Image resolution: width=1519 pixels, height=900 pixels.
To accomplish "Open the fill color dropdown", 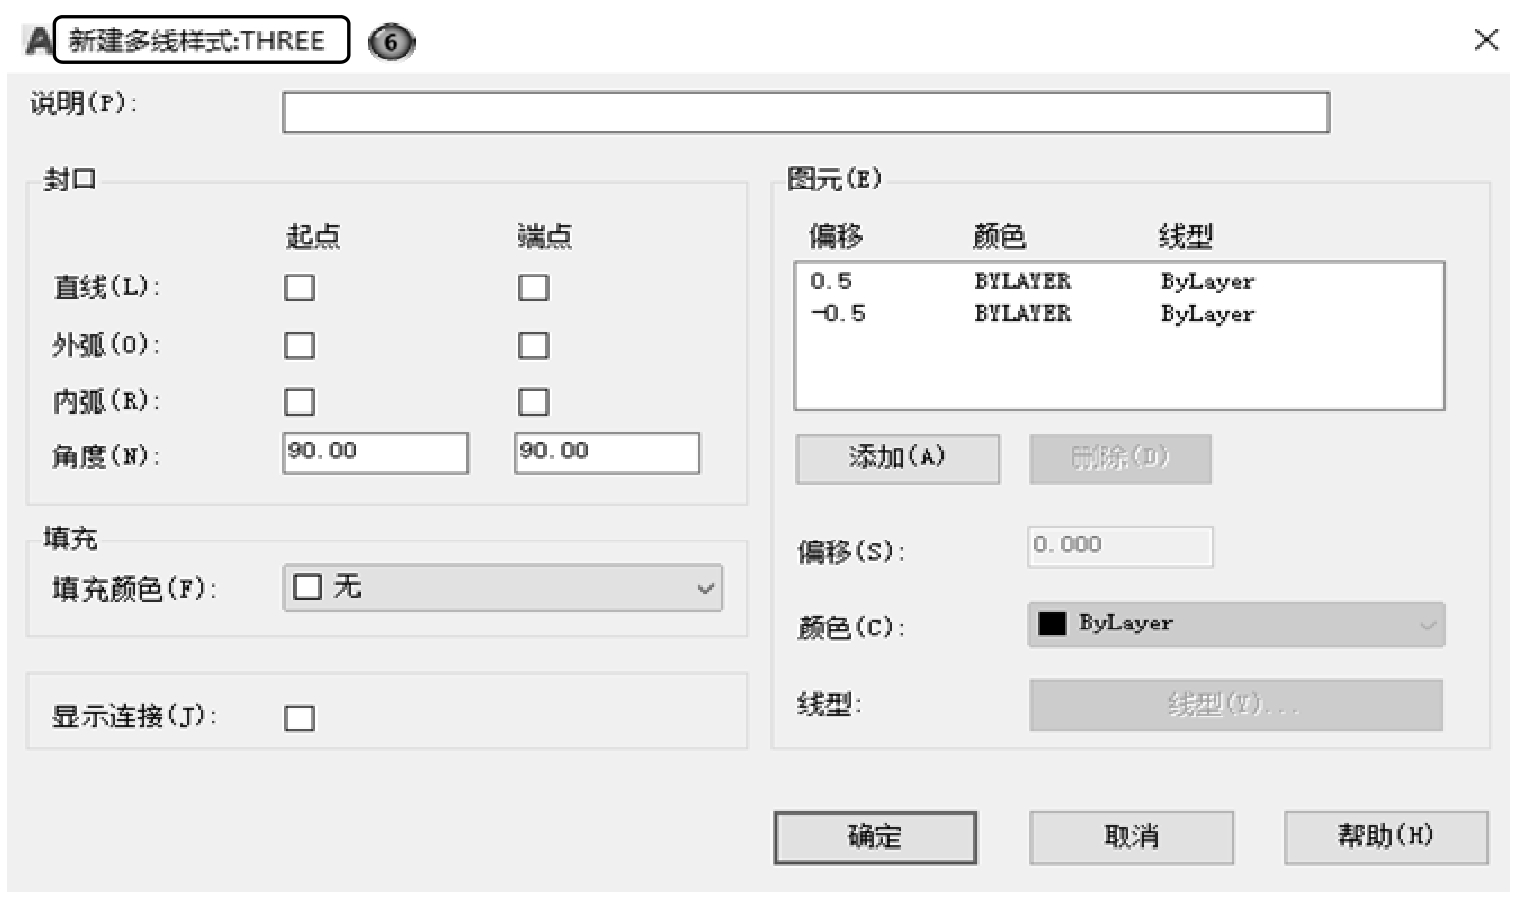I will click(x=503, y=588).
